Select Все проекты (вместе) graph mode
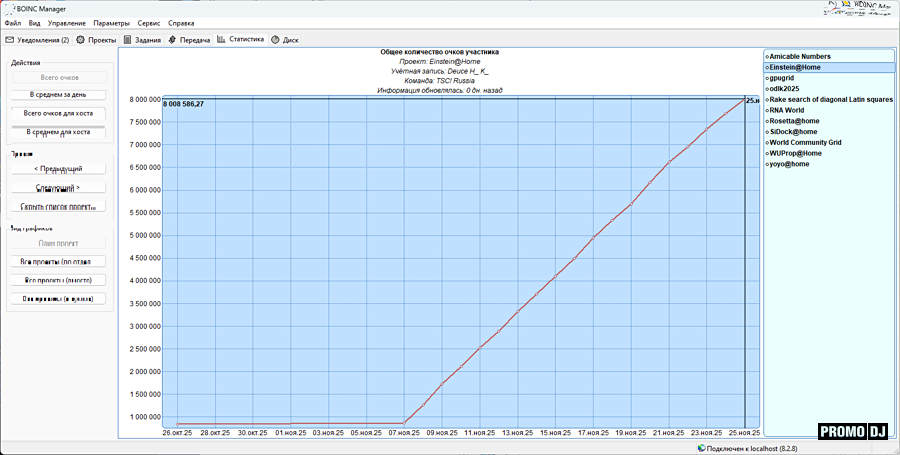 pos(57,279)
